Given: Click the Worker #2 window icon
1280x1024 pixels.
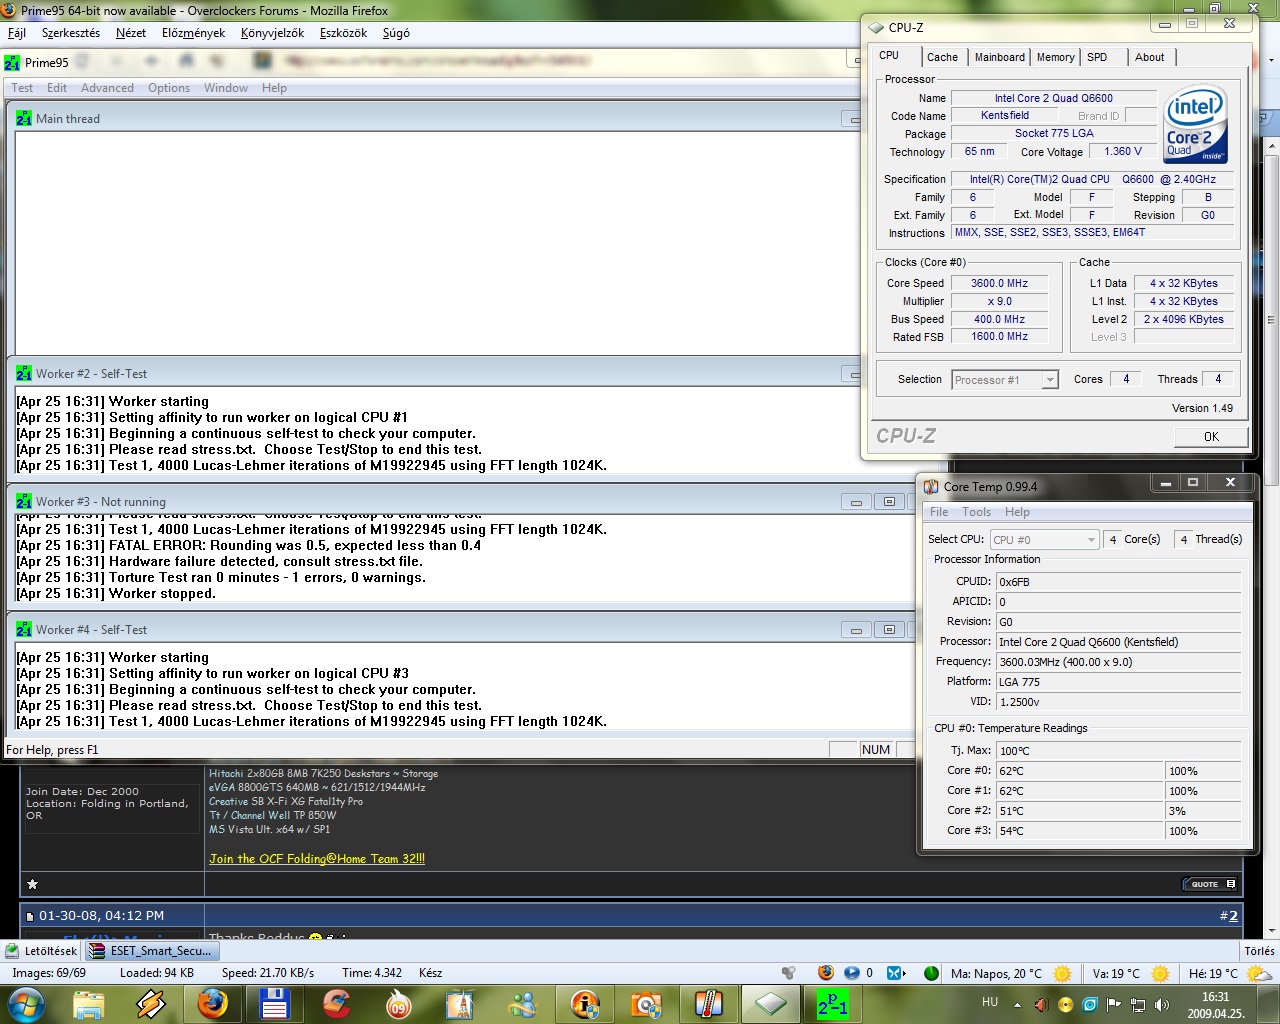Looking at the screenshot, I should click(24, 374).
